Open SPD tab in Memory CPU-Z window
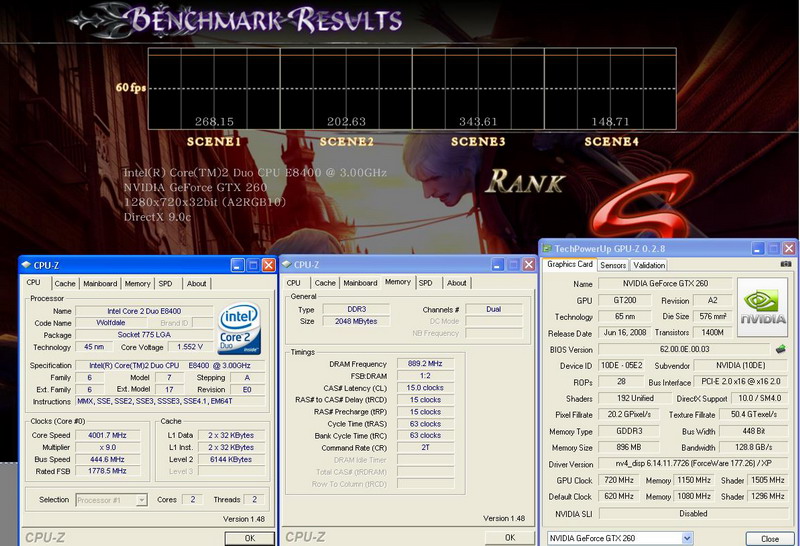This screenshot has height=546, width=800. [x=426, y=283]
